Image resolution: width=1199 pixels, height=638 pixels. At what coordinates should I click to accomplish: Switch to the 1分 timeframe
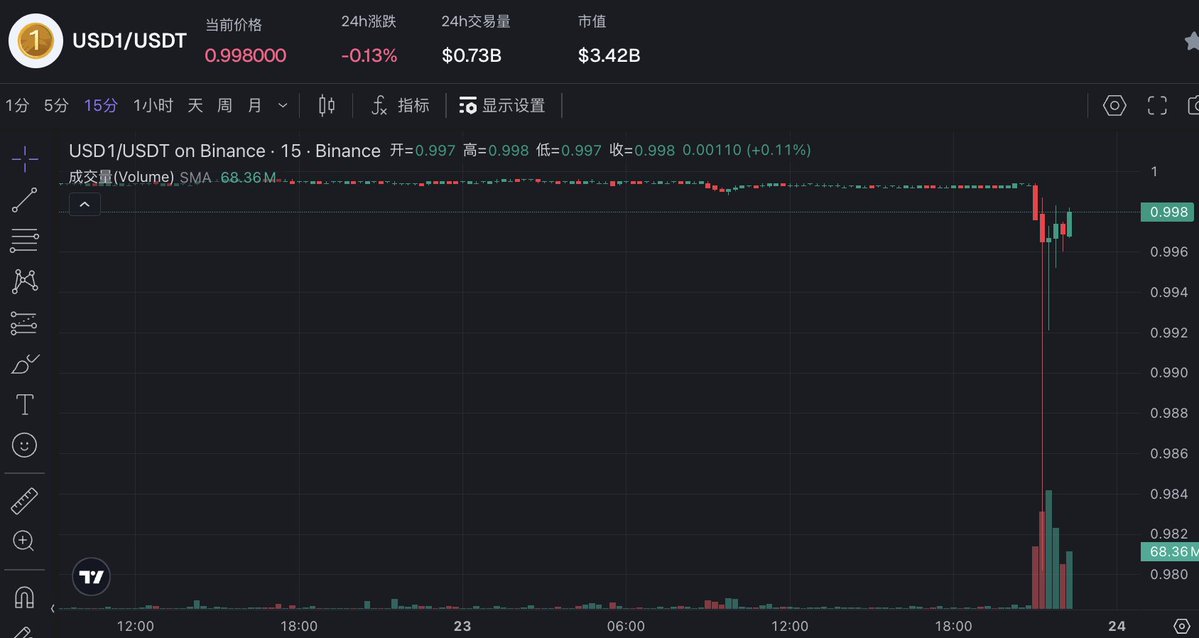[x=17, y=106]
